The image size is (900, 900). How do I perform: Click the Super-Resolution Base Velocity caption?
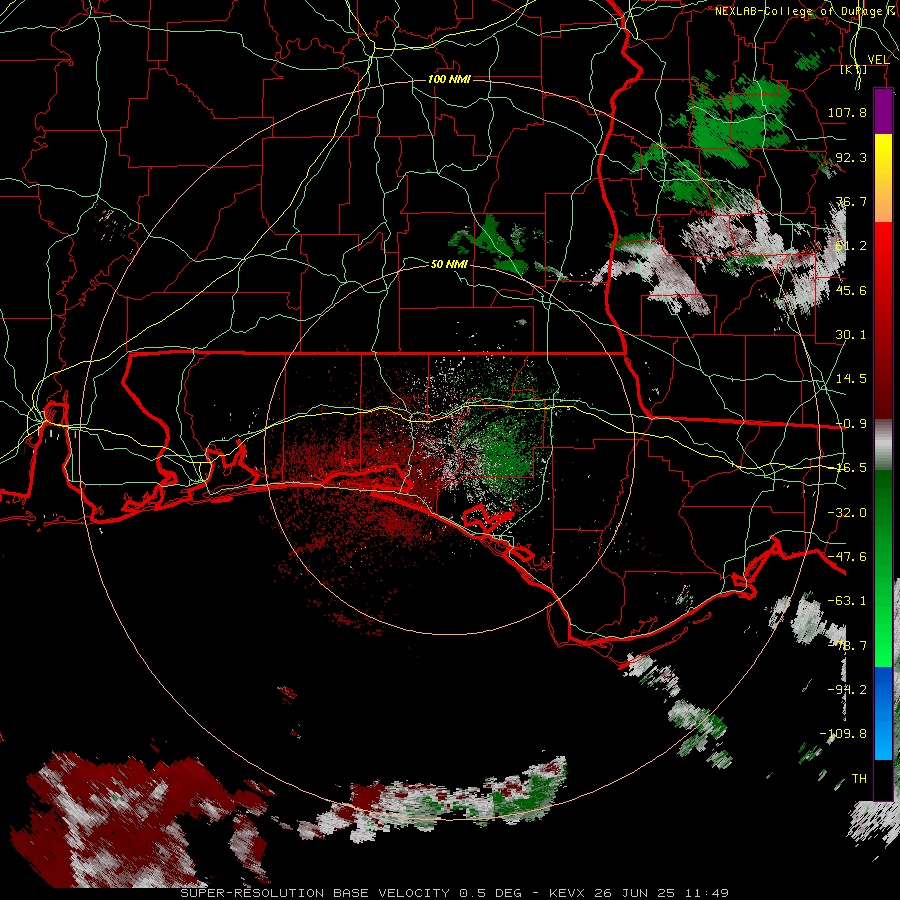455,893
